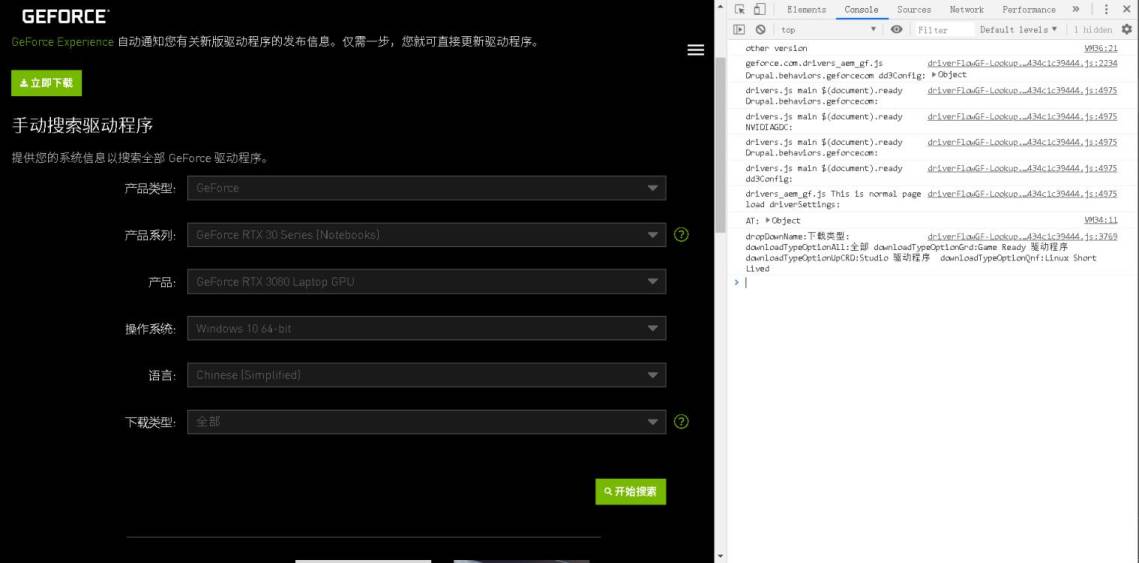Image resolution: width=1139 pixels, height=563 pixels.
Task: Open driverFlowGF-Lookup js:2234 link
Action: click(1023, 63)
